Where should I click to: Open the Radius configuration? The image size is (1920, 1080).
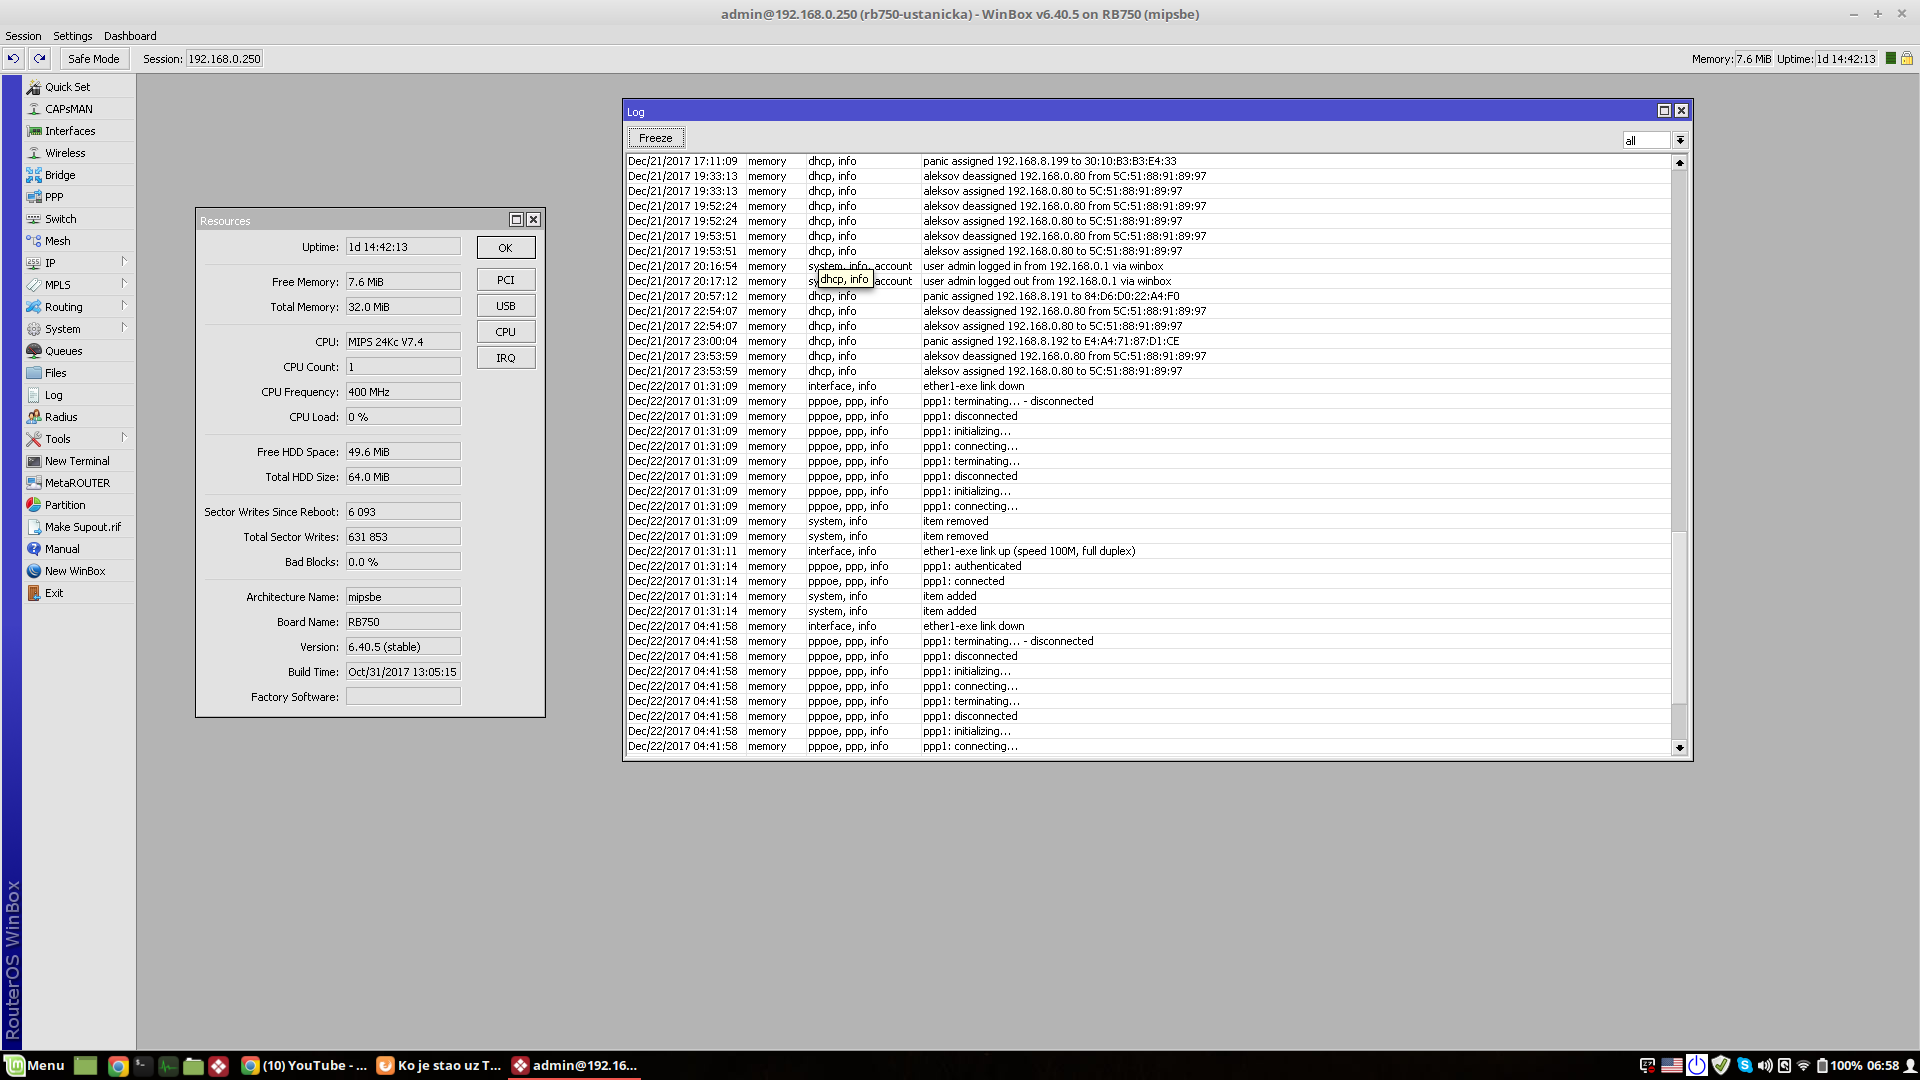click(58, 416)
